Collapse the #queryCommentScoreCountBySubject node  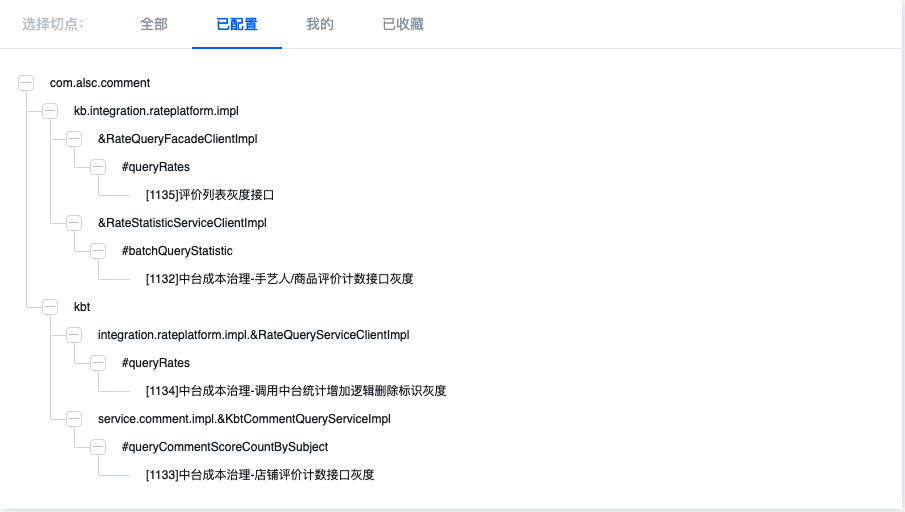click(x=98, y=447)
